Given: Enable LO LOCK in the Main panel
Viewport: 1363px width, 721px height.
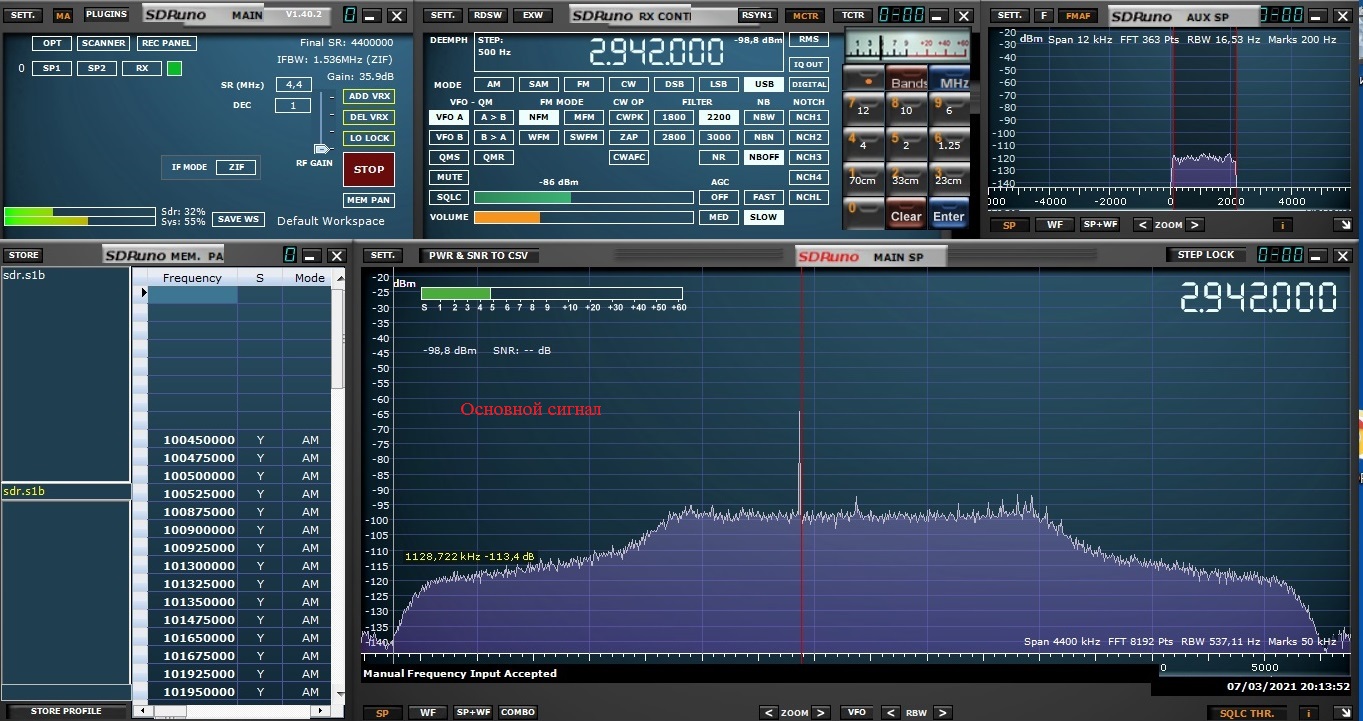Looking at the screenshot, I should [x=369, y=138].
